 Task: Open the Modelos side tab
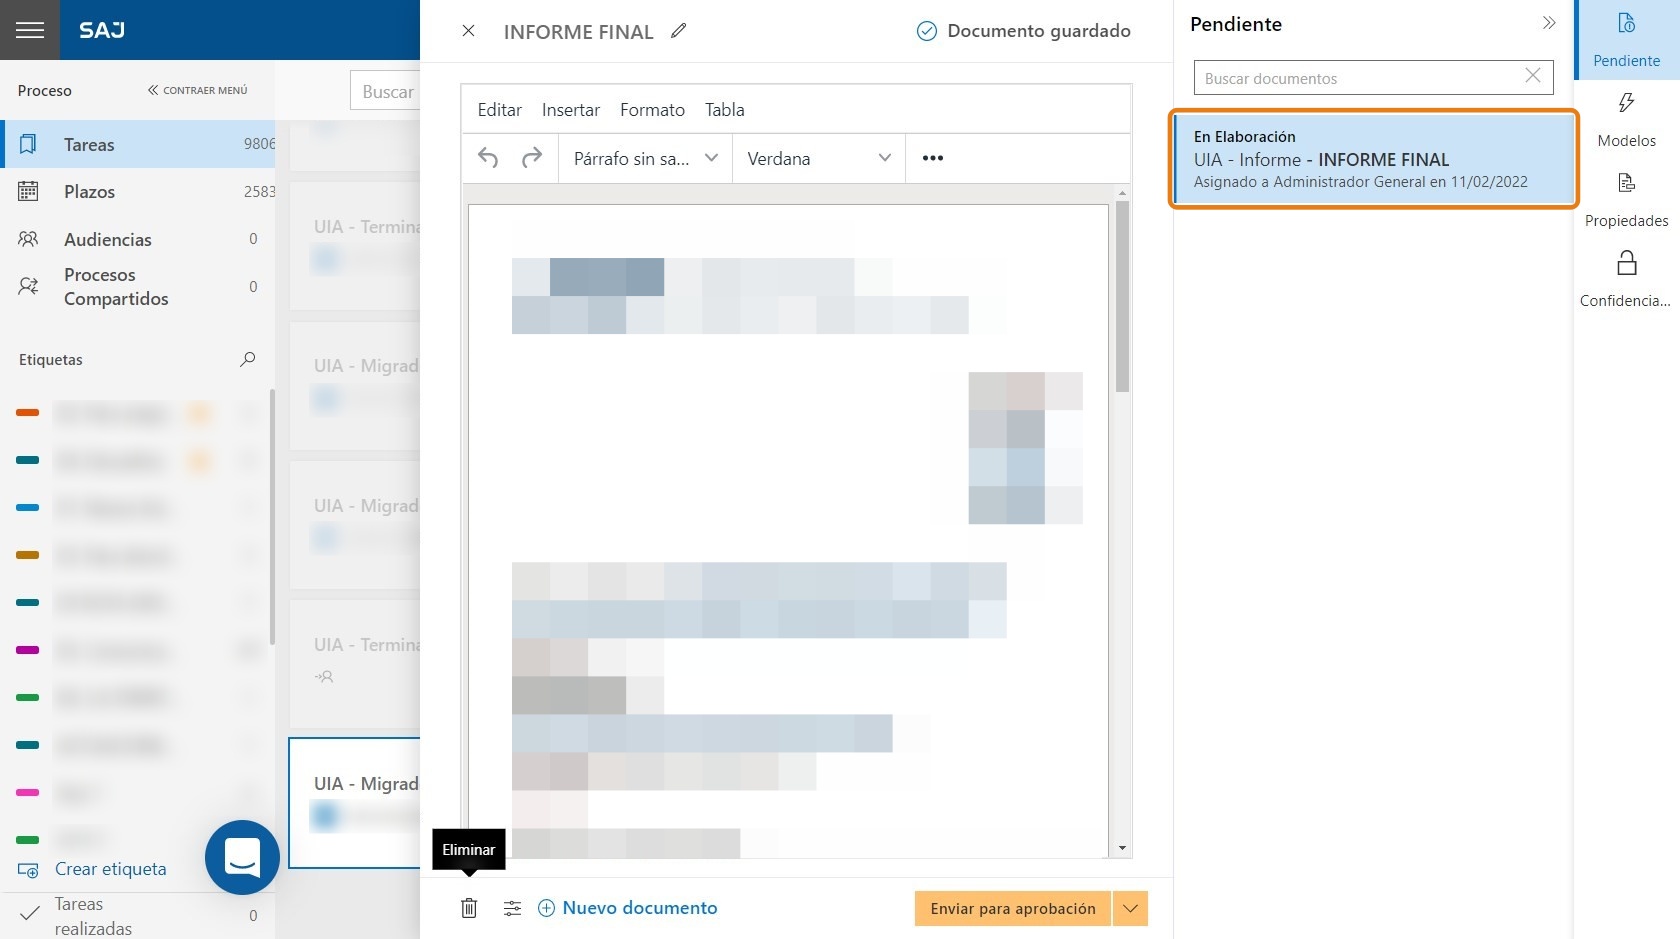tap(1627, 120)
